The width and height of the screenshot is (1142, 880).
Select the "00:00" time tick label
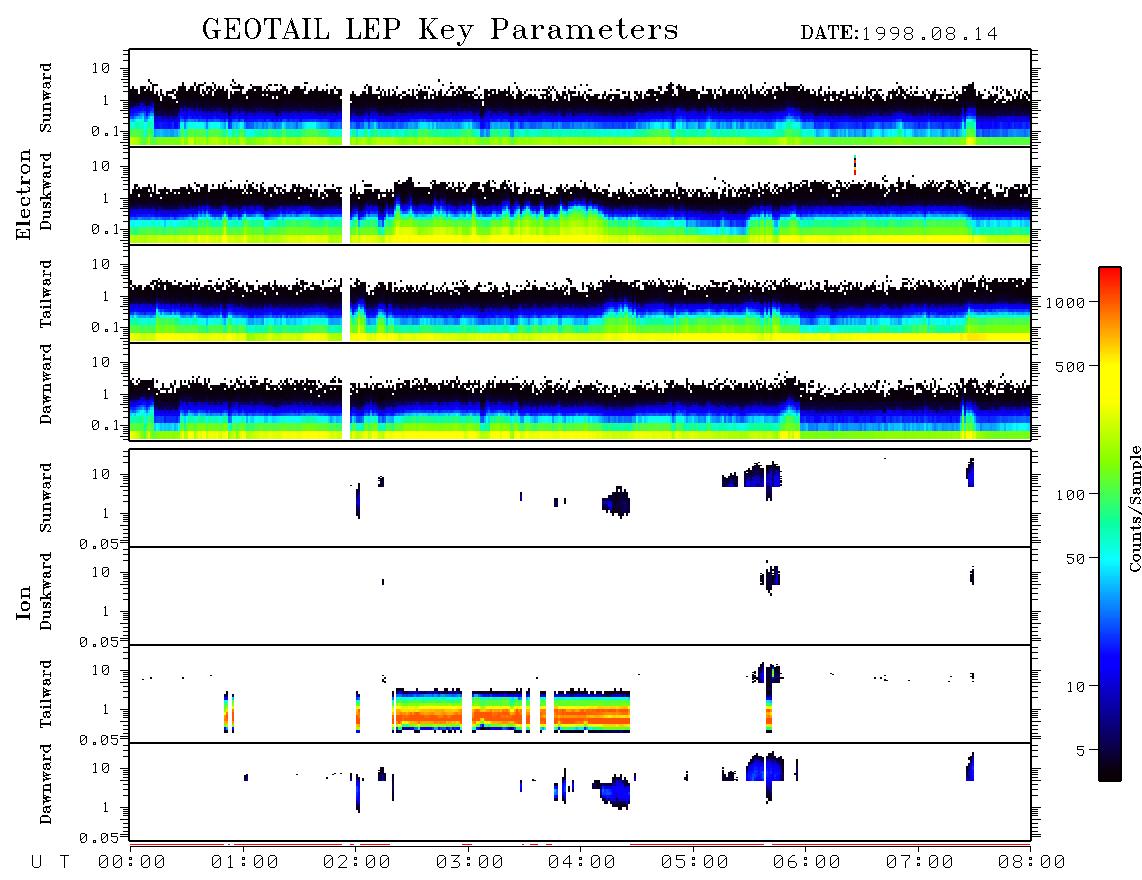click(132, 863)
